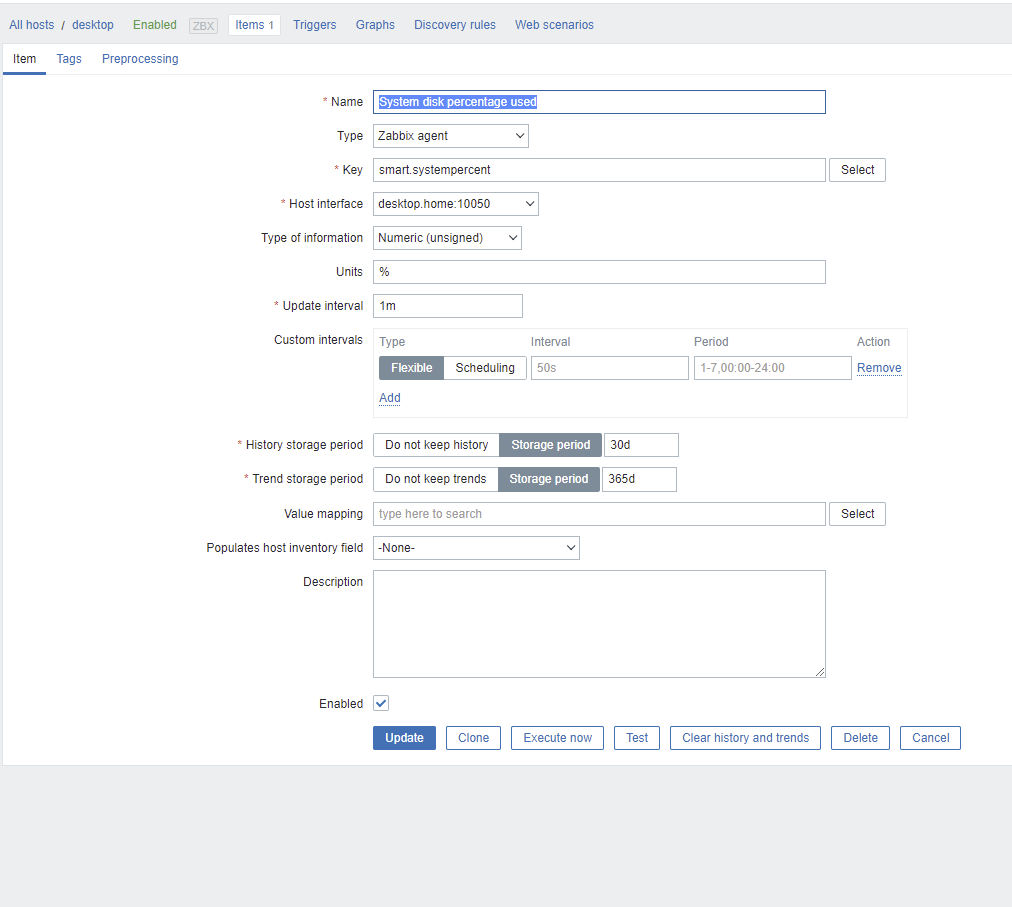Expand Populates host inventory field dropdown
Screen dimensions: 1012x907
[476, 548]
